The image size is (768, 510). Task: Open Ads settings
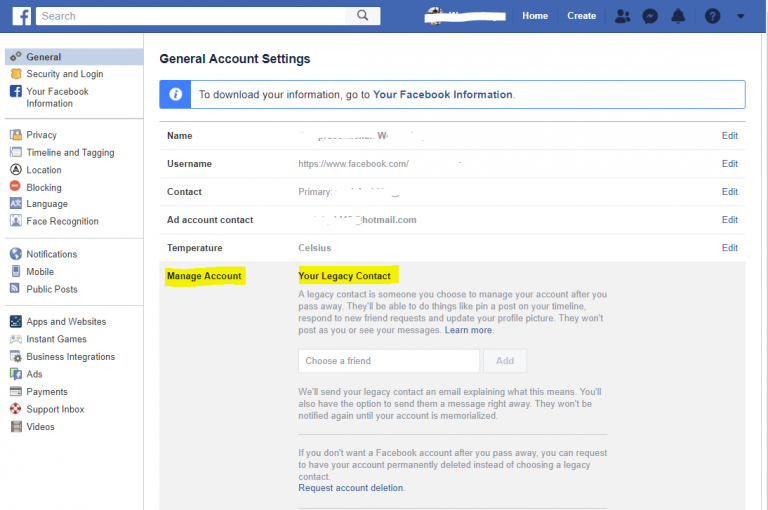[x=34, y=374]
